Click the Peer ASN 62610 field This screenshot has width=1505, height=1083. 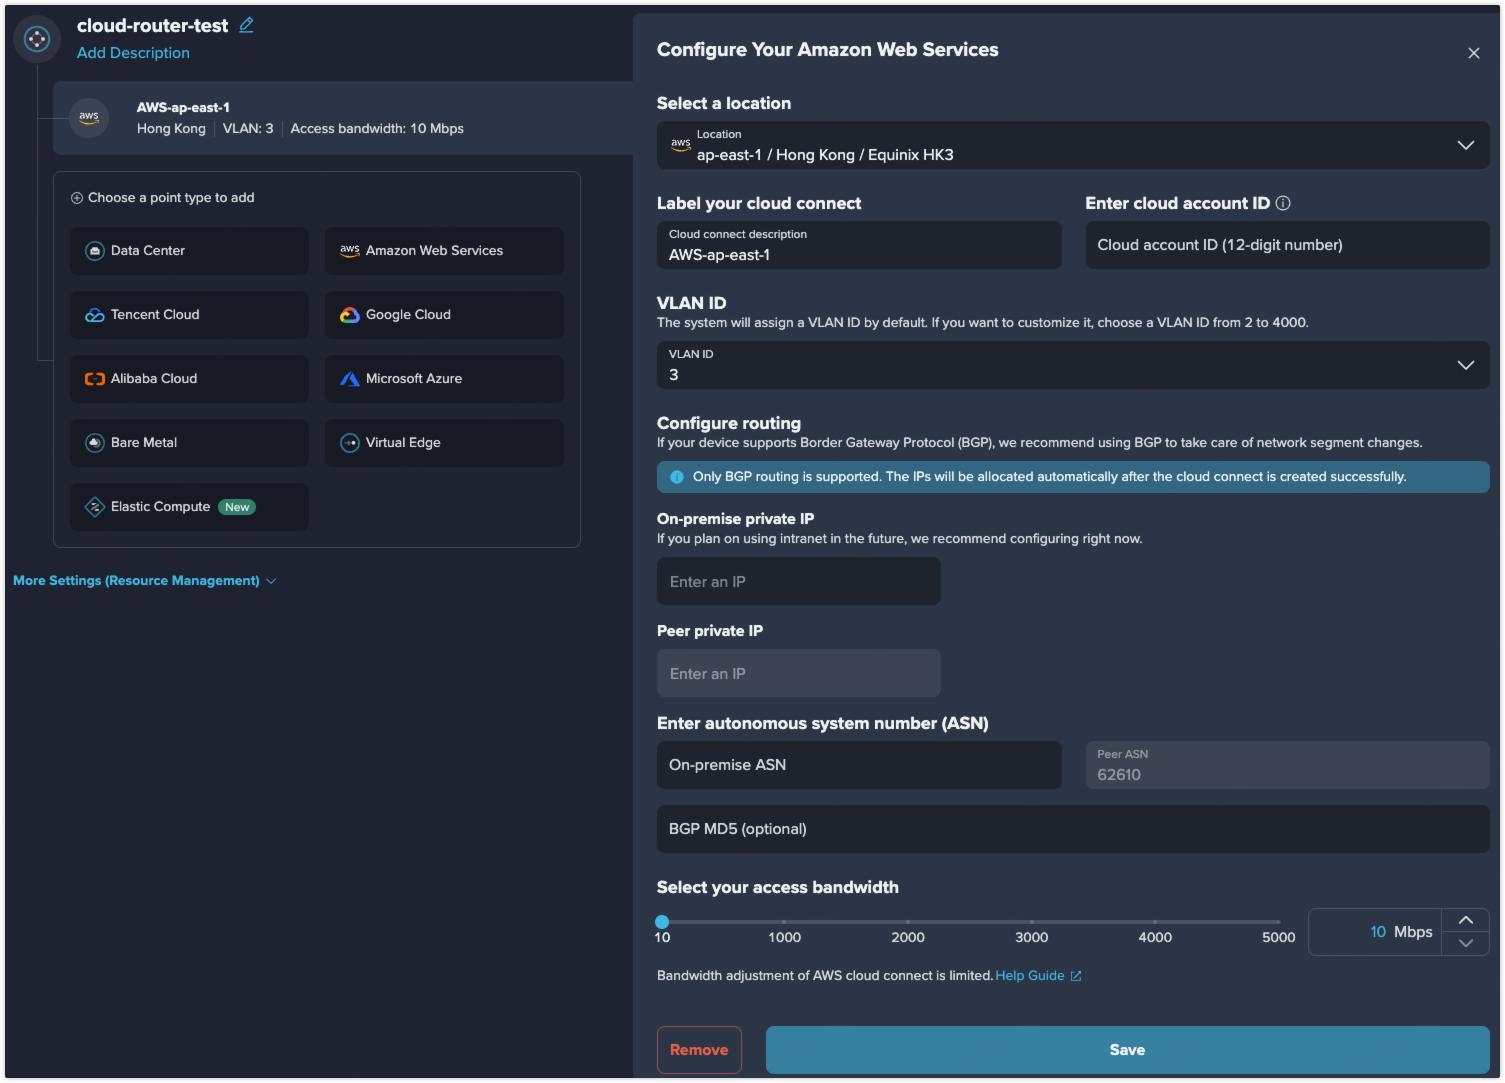click(x=1288, y=765)
